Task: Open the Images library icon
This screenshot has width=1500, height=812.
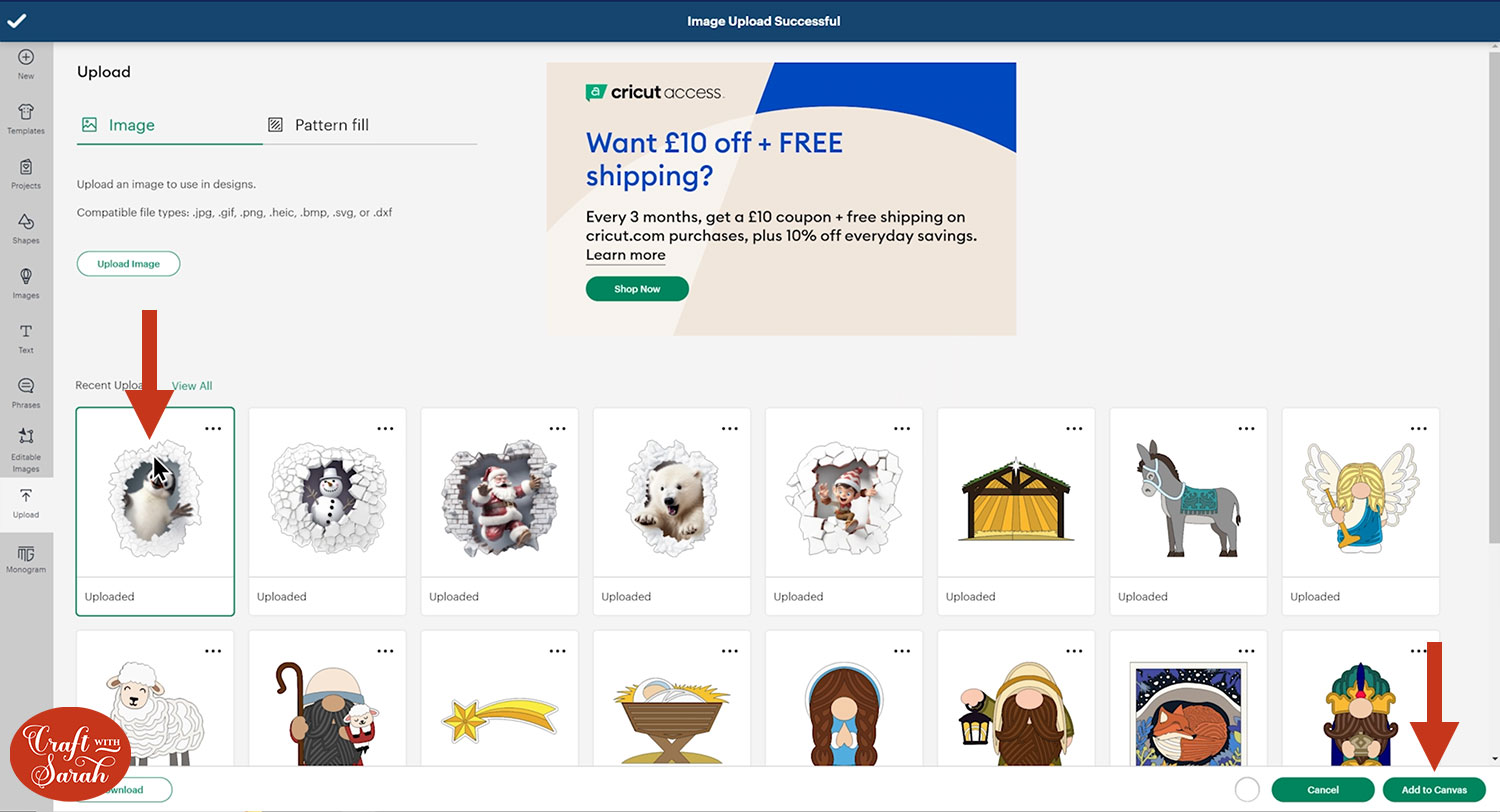Action: (x=26, y=284)
